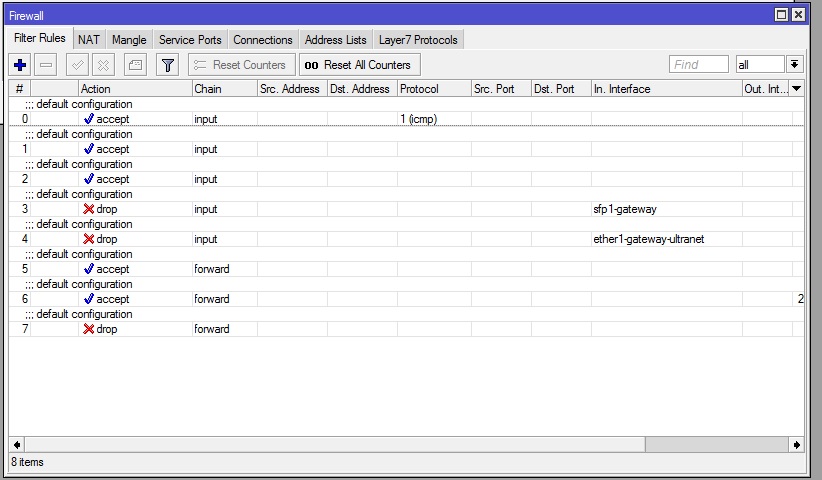Image resolution: width=822 pixels, height=480 pixels.
Task: Open the Address Lists tab
Action: (x=335, y=40)
